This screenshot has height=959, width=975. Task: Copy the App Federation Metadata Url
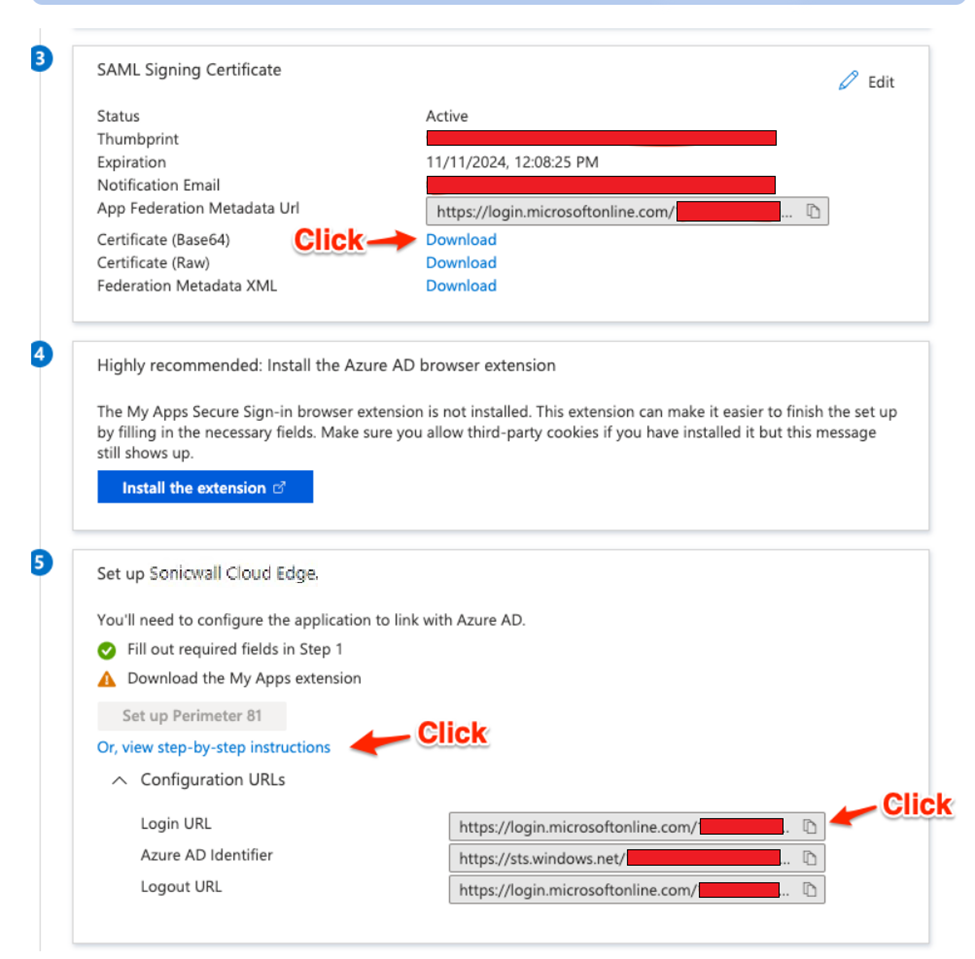tap(814, 211)
